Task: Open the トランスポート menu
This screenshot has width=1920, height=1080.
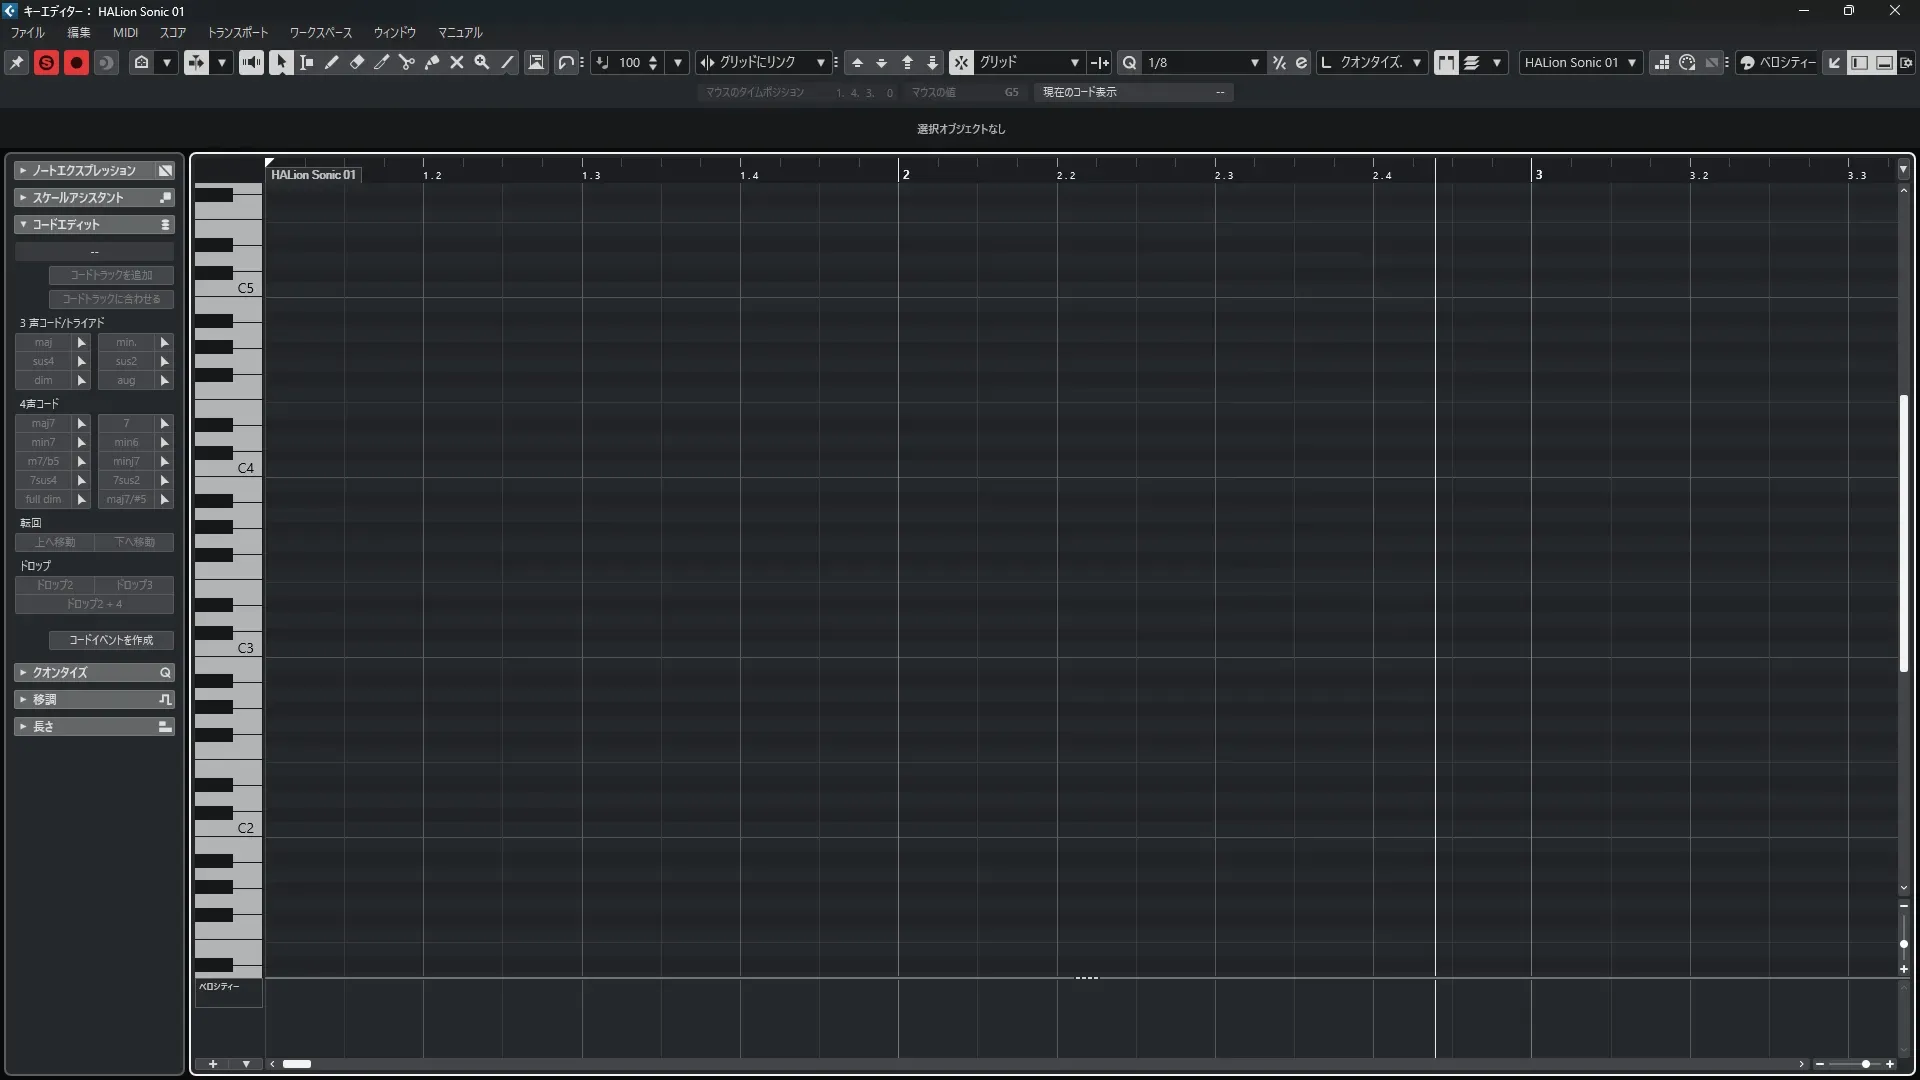Action: click(x=238, y=32)
